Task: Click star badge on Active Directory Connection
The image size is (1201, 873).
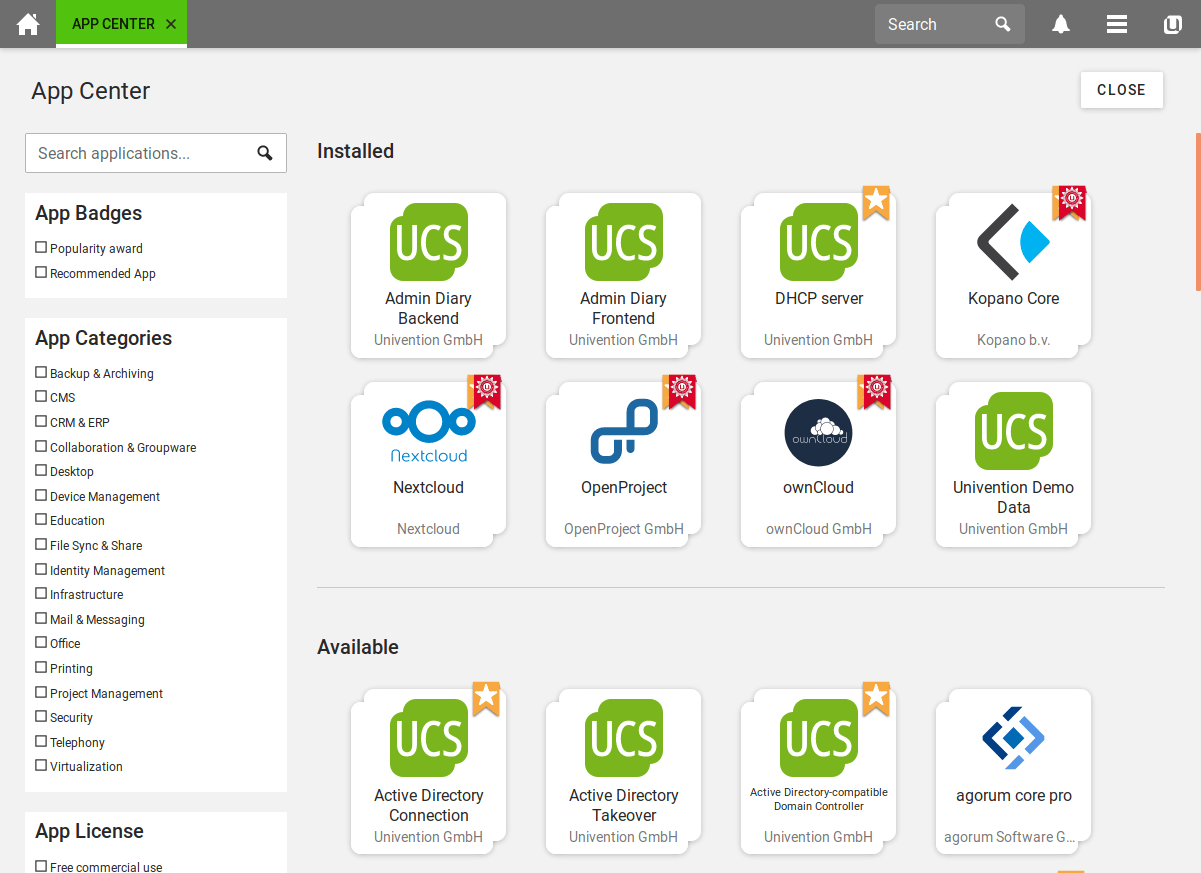Action: tap(486, 698)
